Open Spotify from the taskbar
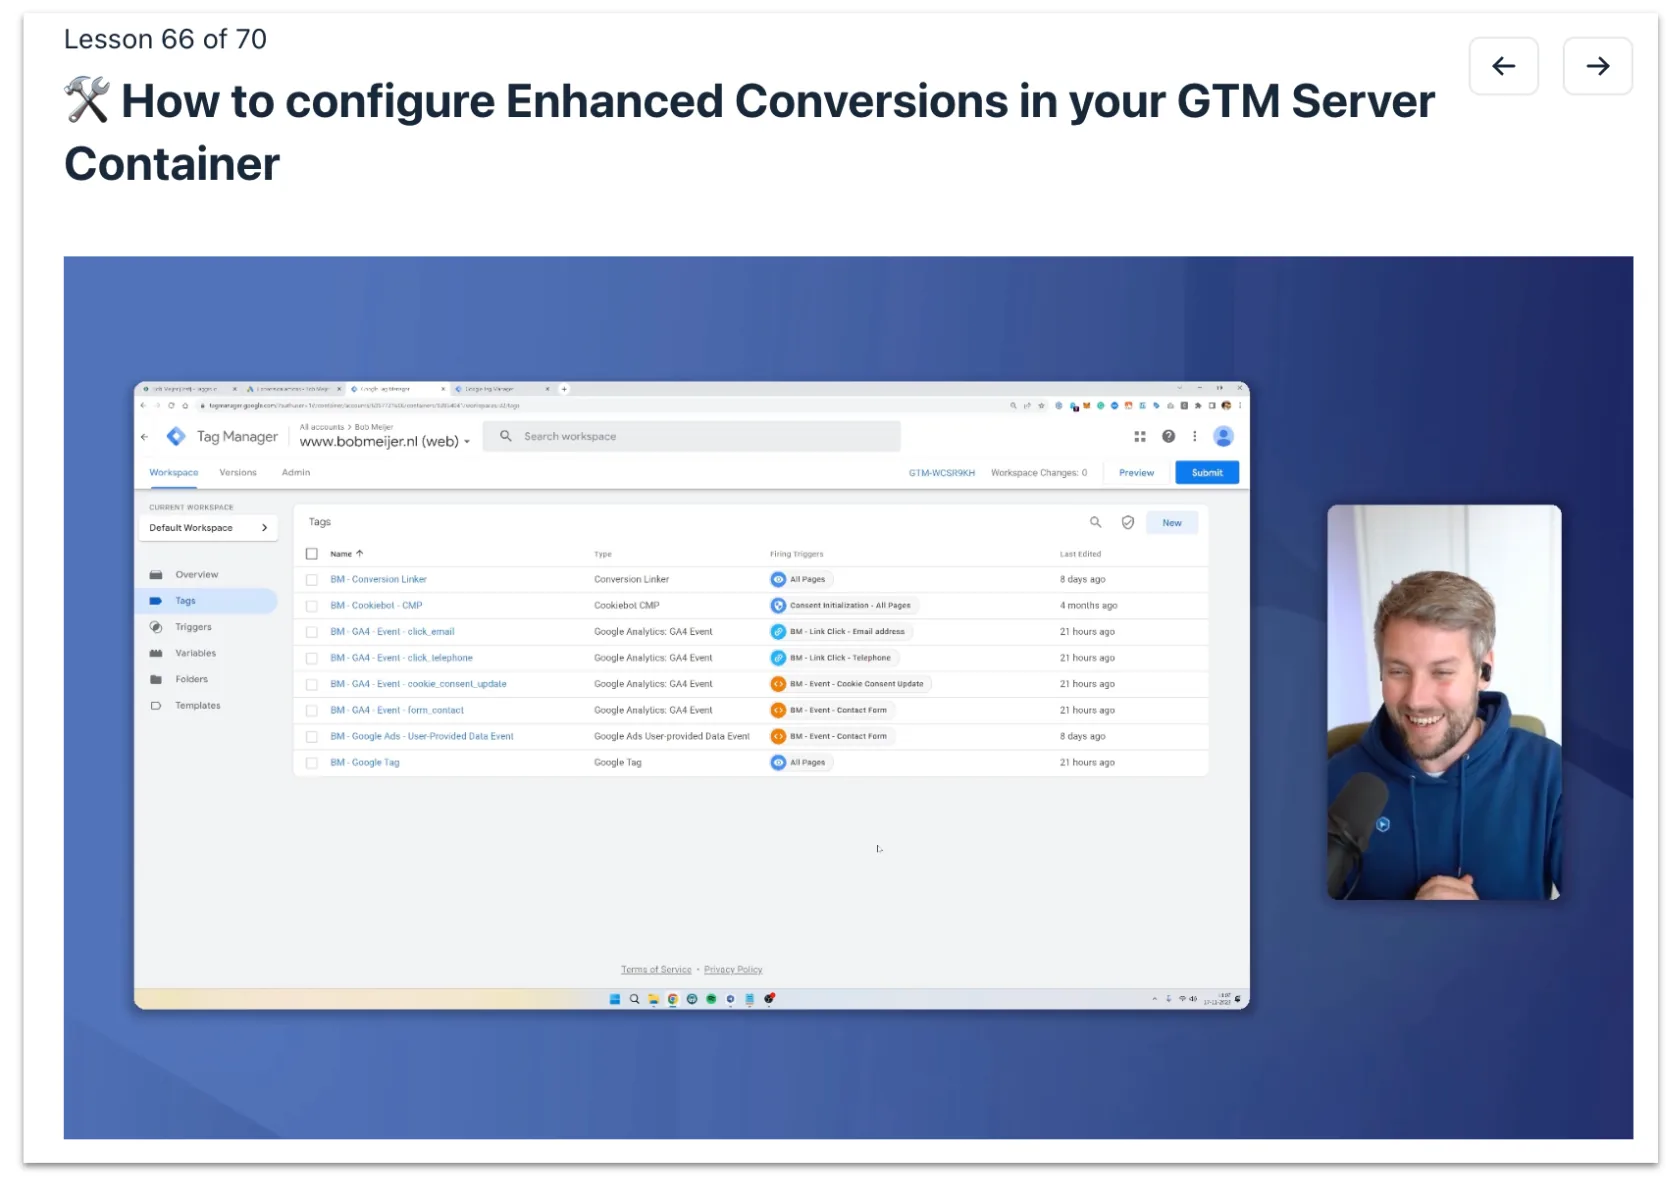 coord(711,999)
